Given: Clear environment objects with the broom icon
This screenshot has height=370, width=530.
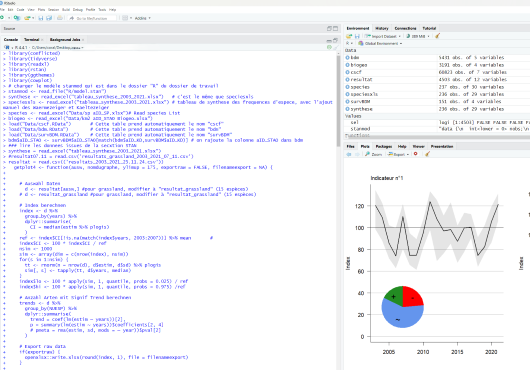Looking at the screenshot, I should click(x=437, y=36).
